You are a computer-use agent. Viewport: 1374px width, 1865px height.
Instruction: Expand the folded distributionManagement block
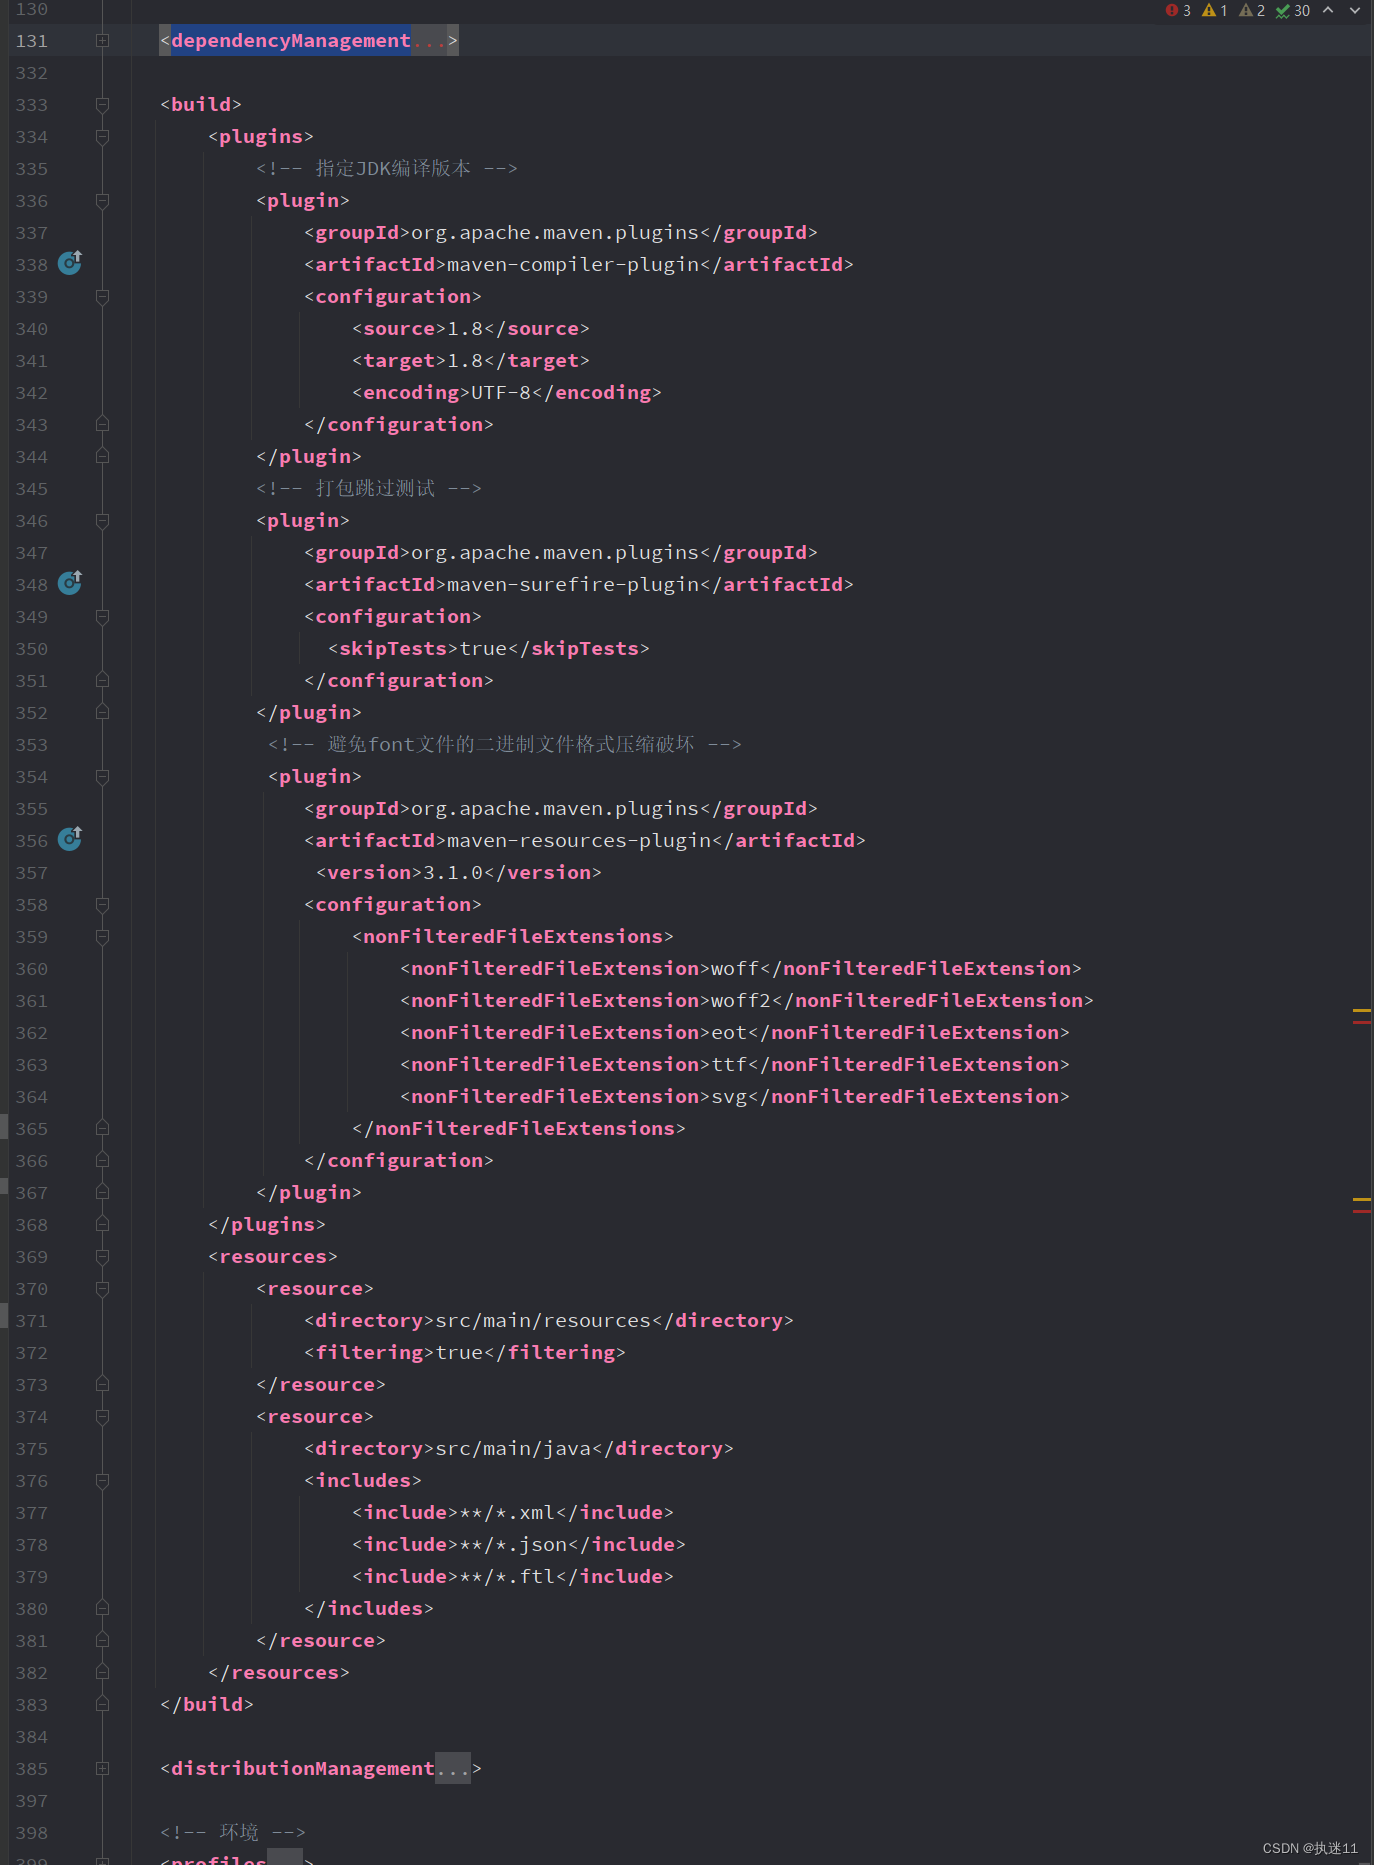pos(102,1769)
